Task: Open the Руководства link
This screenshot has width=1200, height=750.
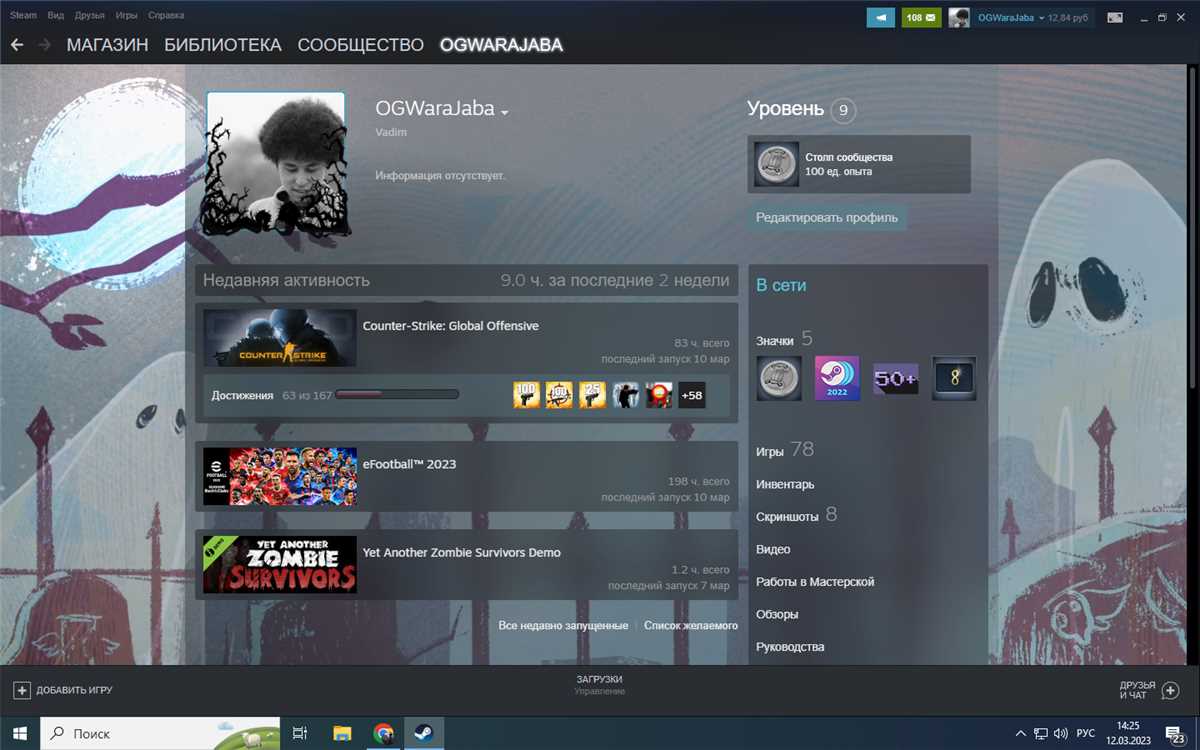Action: pos(790,646)
